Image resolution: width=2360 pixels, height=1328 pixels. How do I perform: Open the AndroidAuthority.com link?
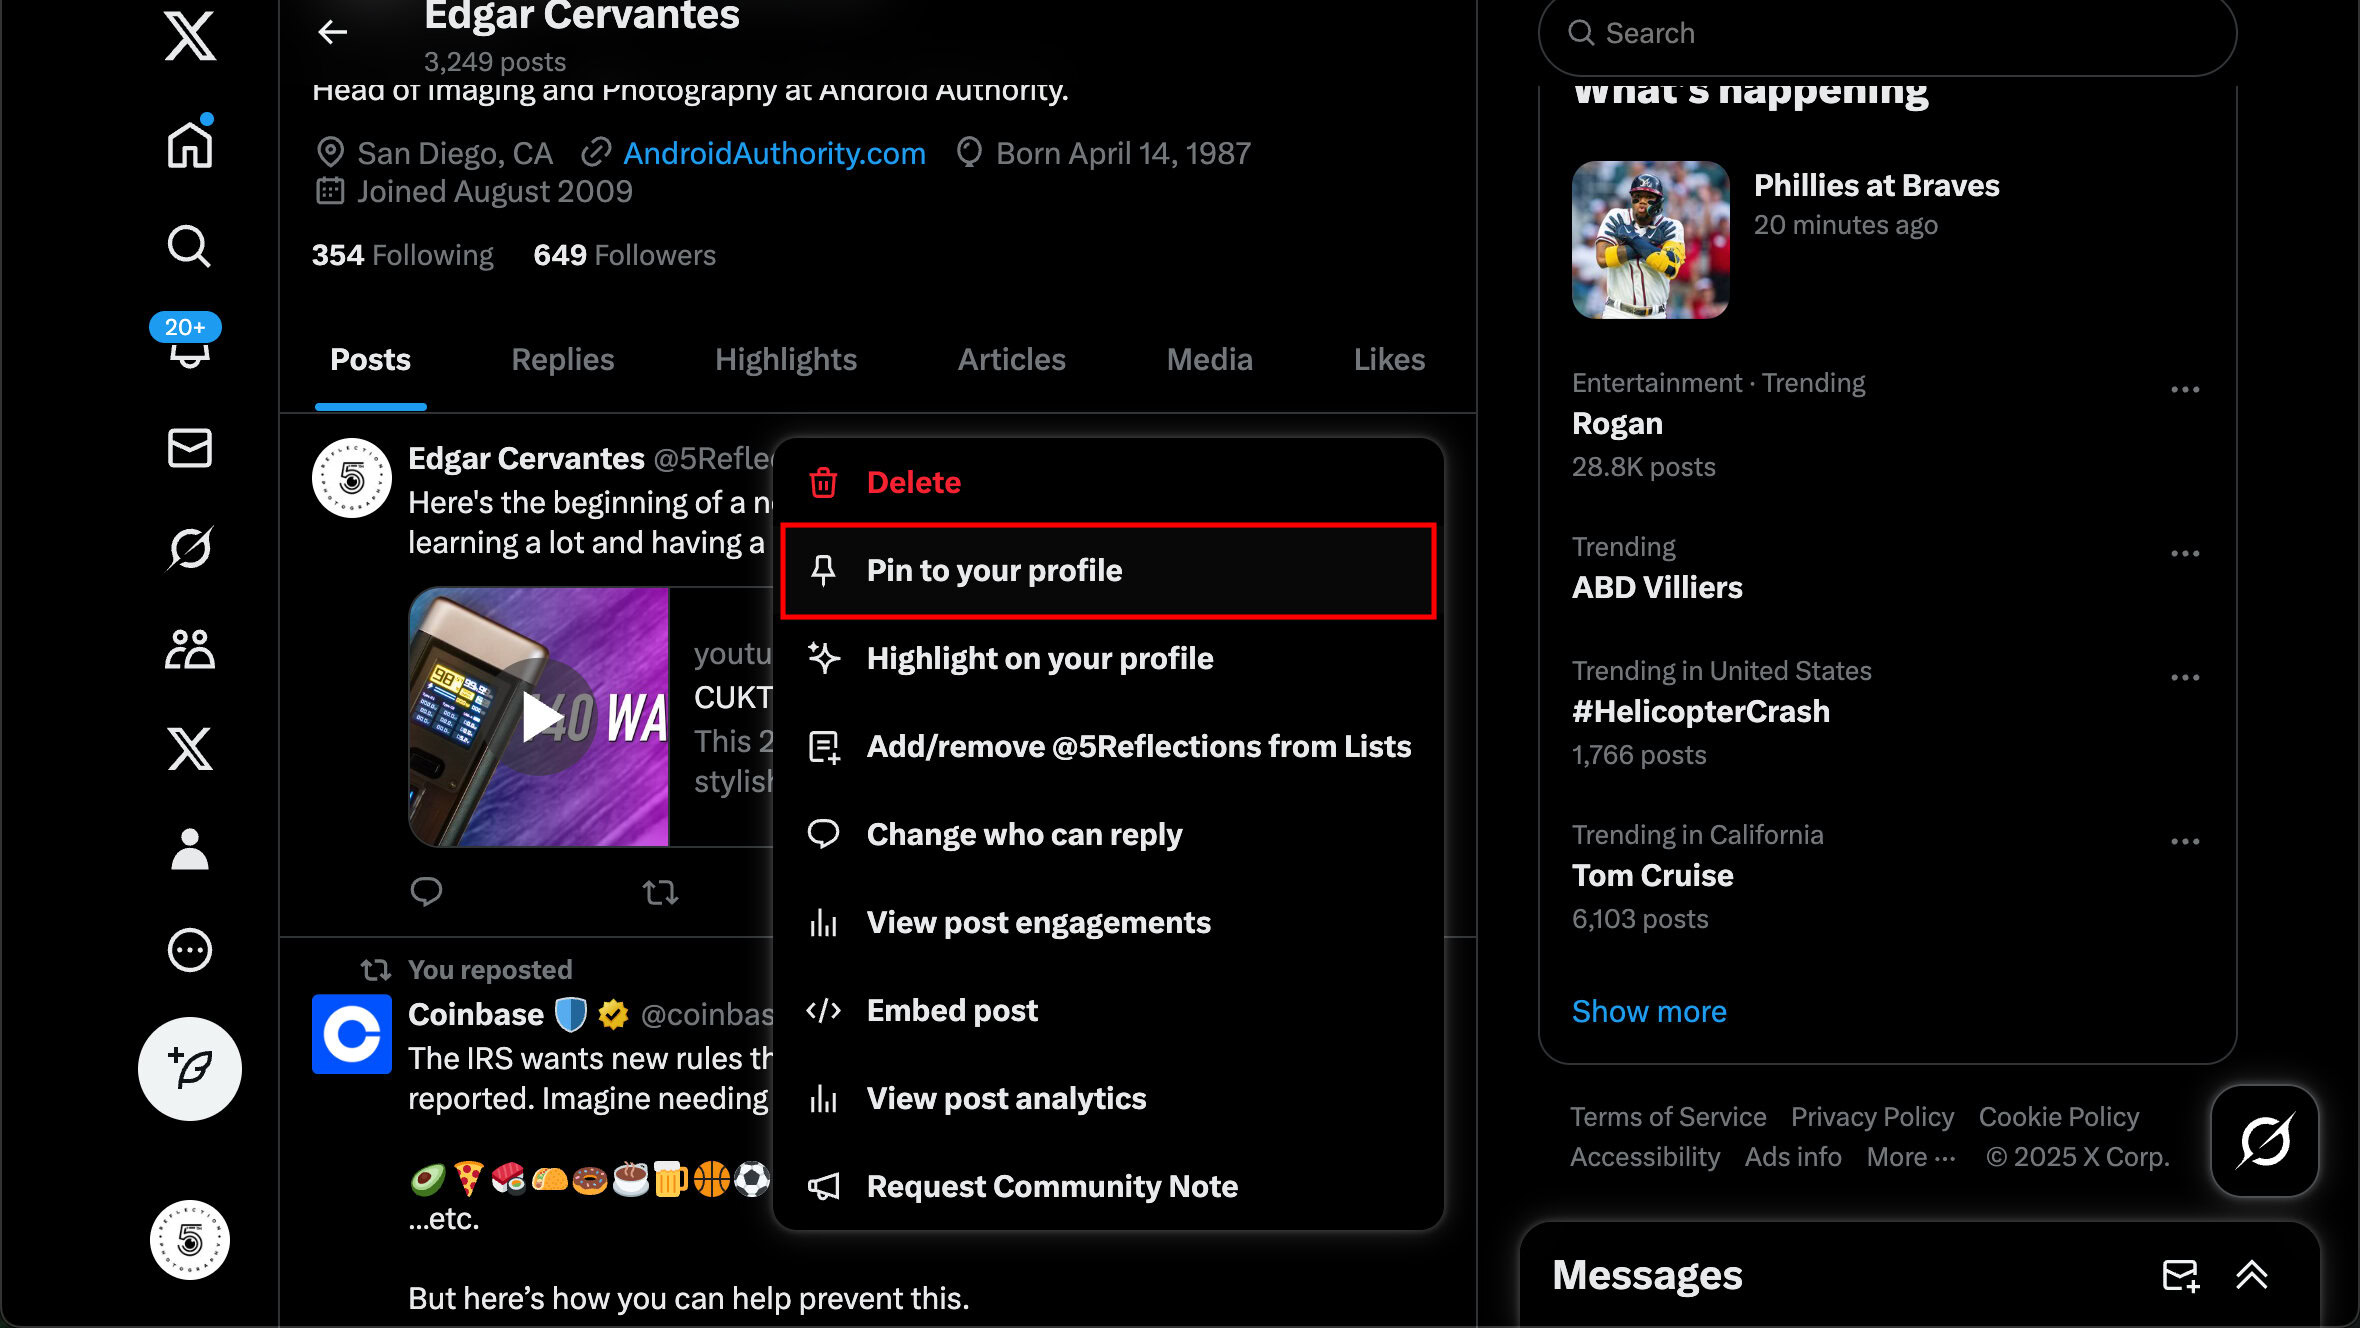(x=773, y=153)
